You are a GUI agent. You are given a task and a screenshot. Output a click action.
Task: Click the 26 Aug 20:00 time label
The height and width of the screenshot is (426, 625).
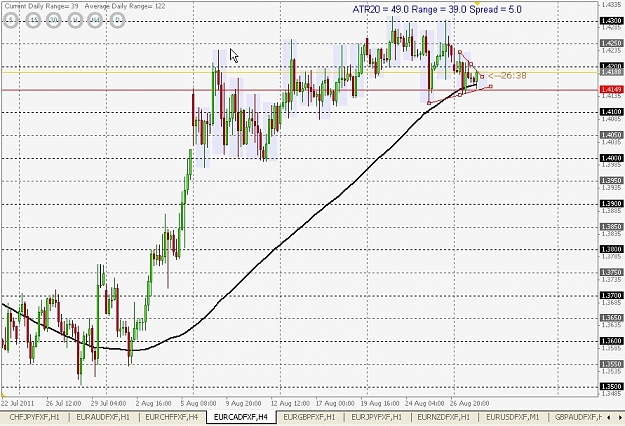[470, 403]
